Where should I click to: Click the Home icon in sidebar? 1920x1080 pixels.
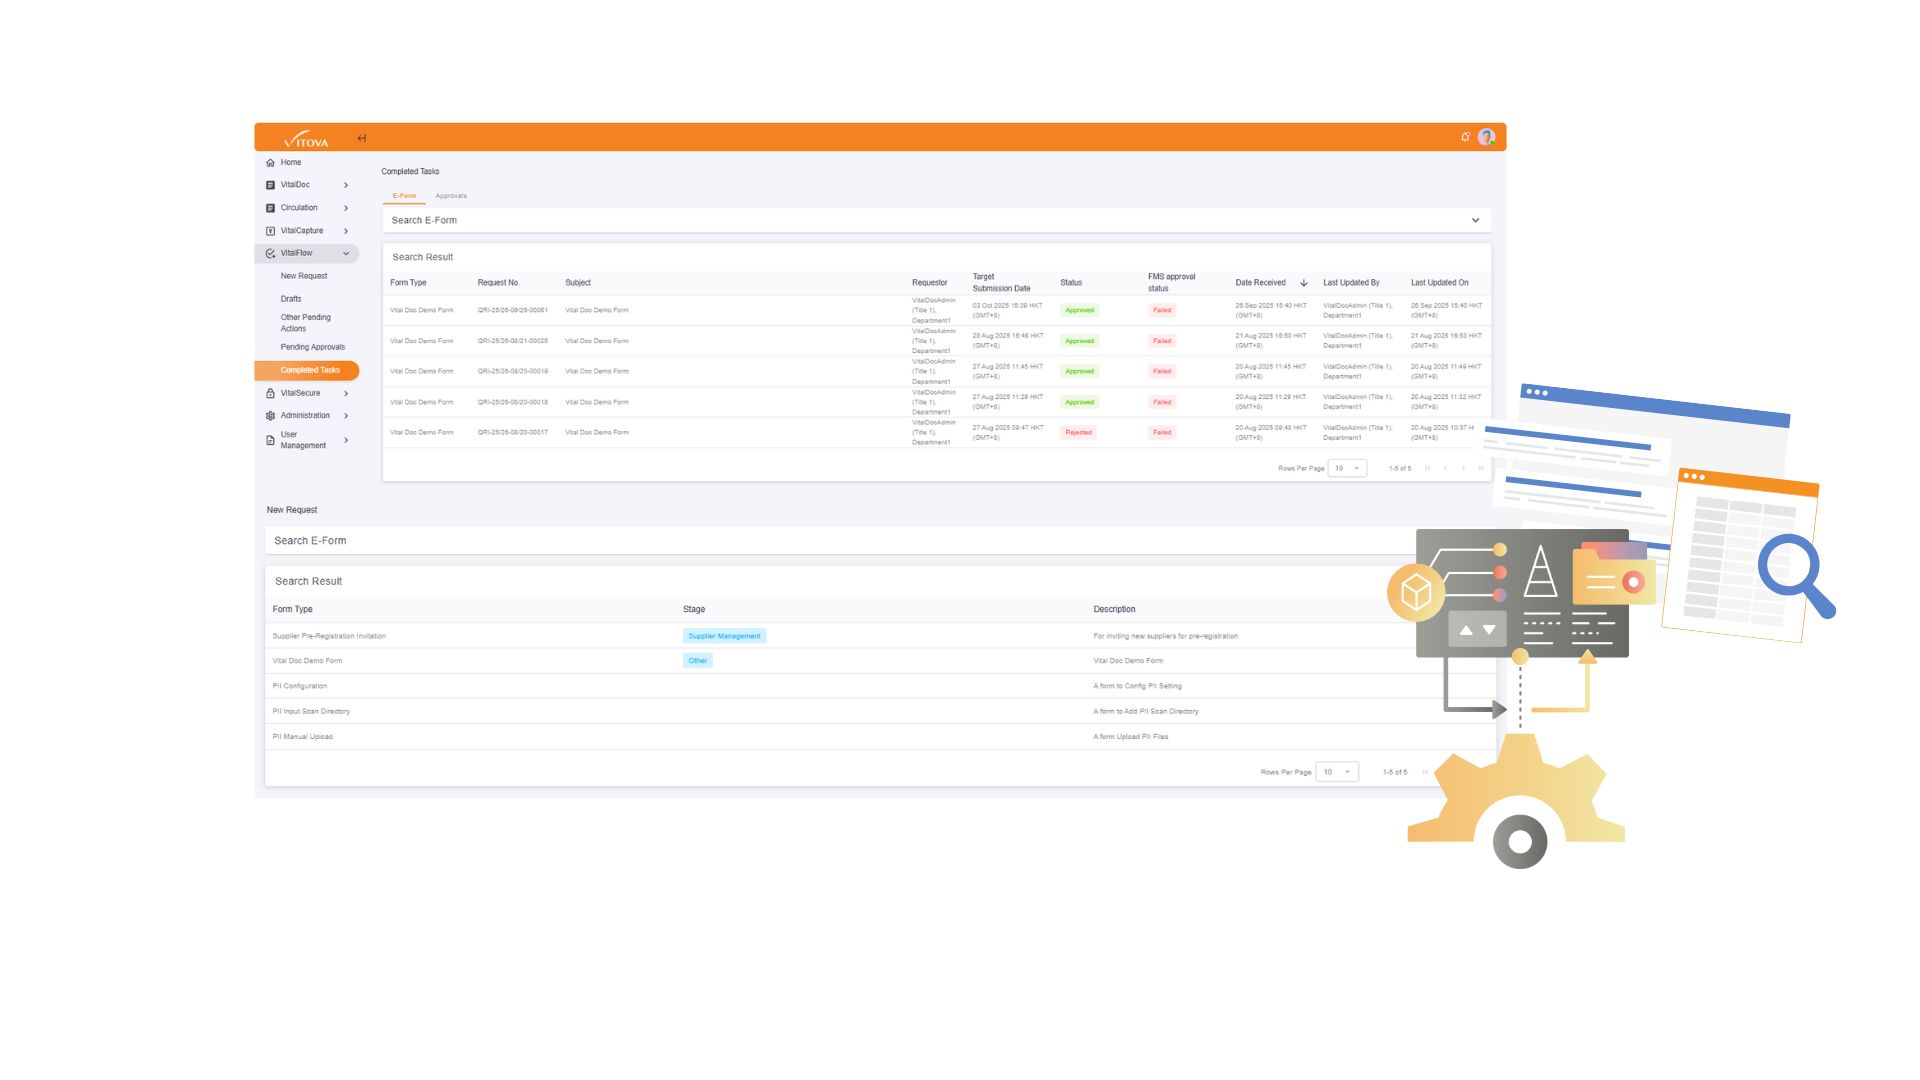click(x=270, y=163)
